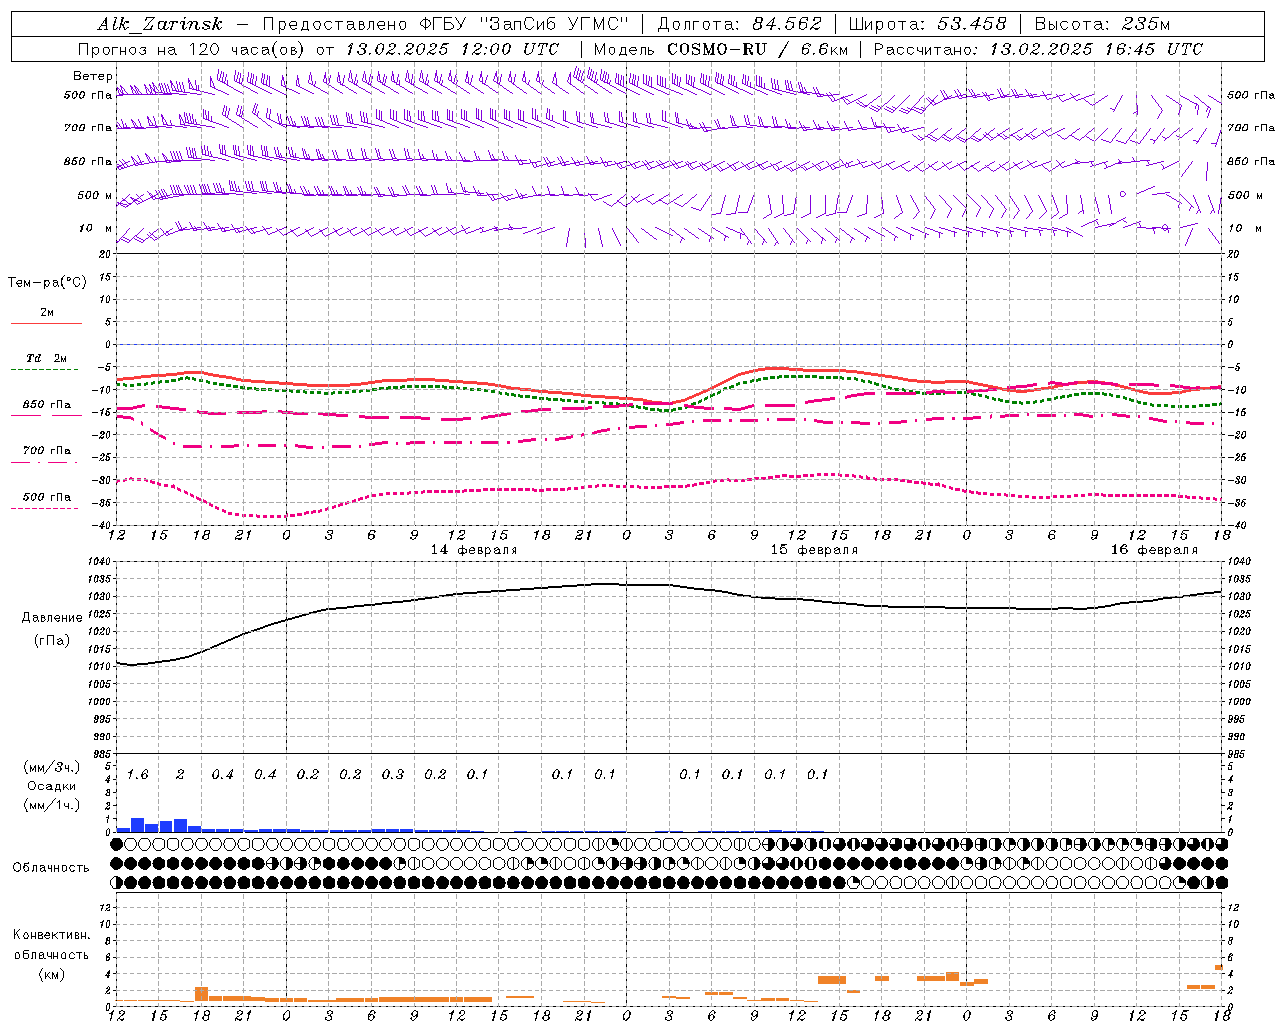Click the Облачность cloudiness label
This screenshot has width=1280, height=1024.
(x=51, y=868)
